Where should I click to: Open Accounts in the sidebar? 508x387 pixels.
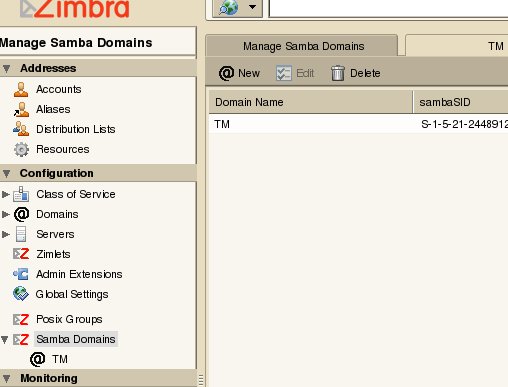[x=59, y=89]
